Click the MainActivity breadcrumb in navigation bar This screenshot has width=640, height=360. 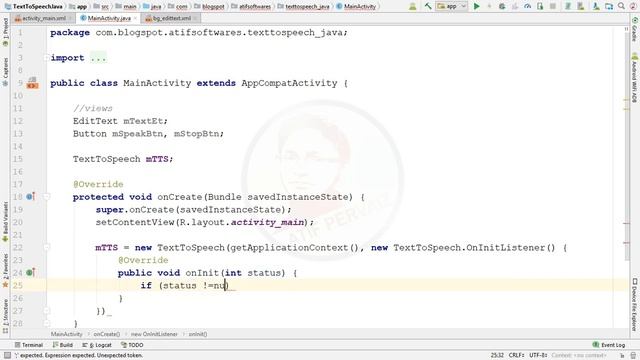(356, 7)
